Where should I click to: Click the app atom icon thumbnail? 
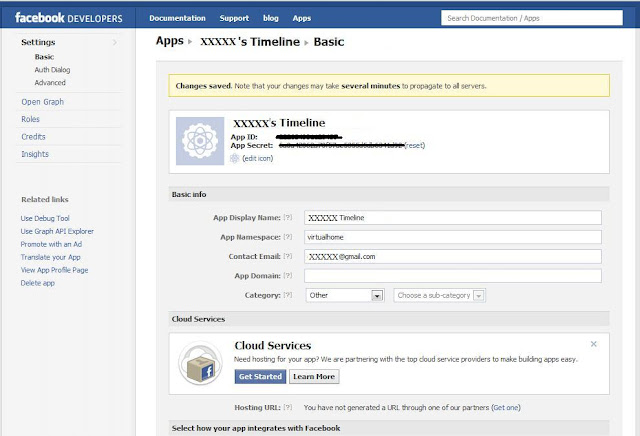(200, 141)
